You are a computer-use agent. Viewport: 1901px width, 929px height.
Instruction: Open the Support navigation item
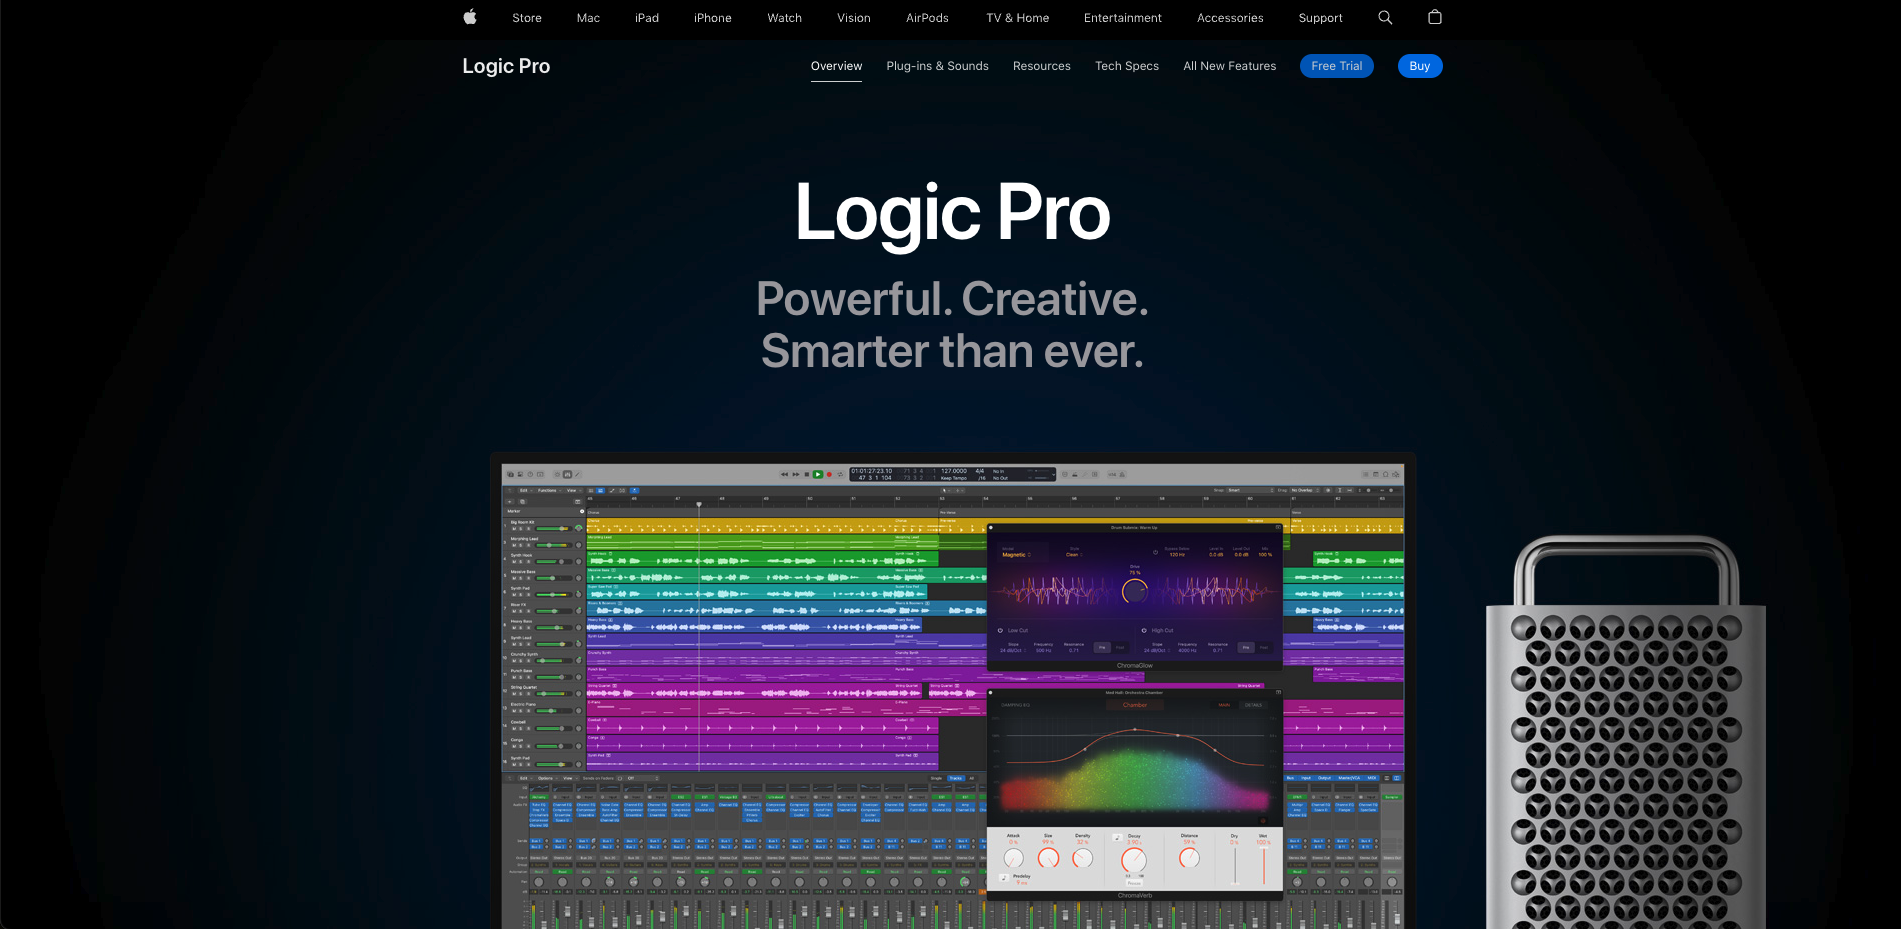(1321, 18)
